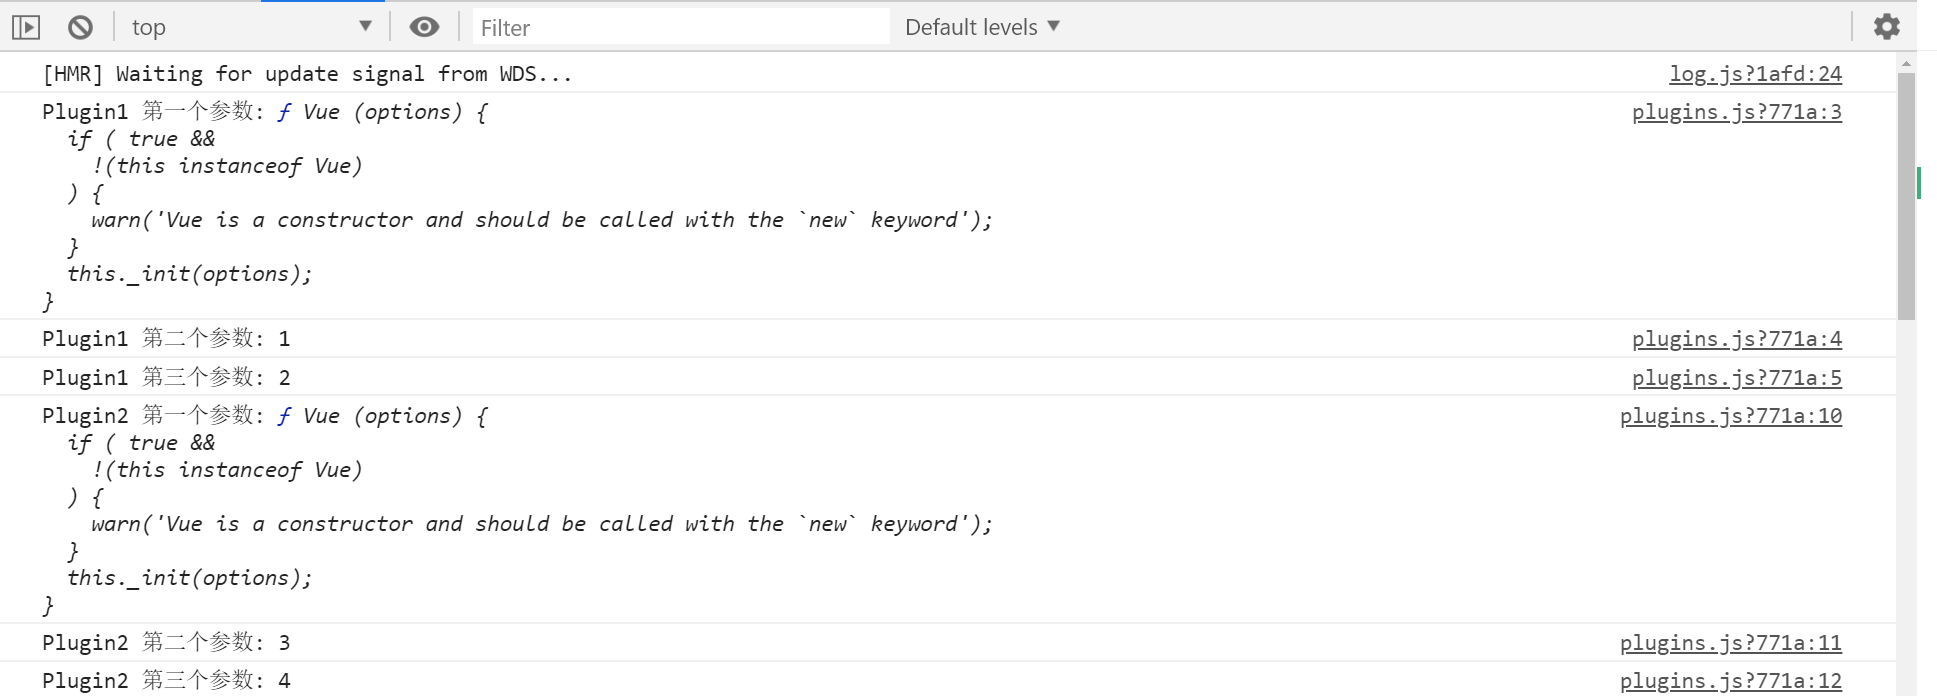Click the function icon in Plugin2 first parameter

point(285,416)
